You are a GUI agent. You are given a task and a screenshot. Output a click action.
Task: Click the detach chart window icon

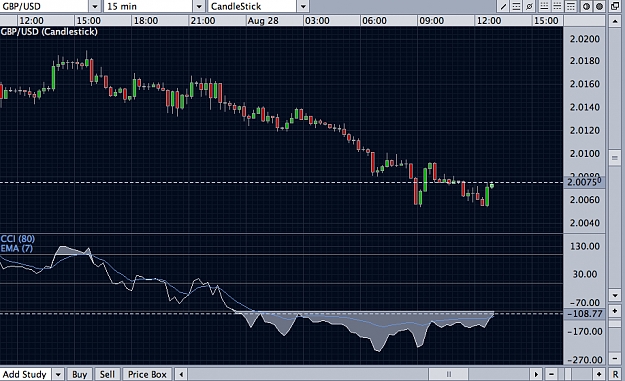[615, 6]
